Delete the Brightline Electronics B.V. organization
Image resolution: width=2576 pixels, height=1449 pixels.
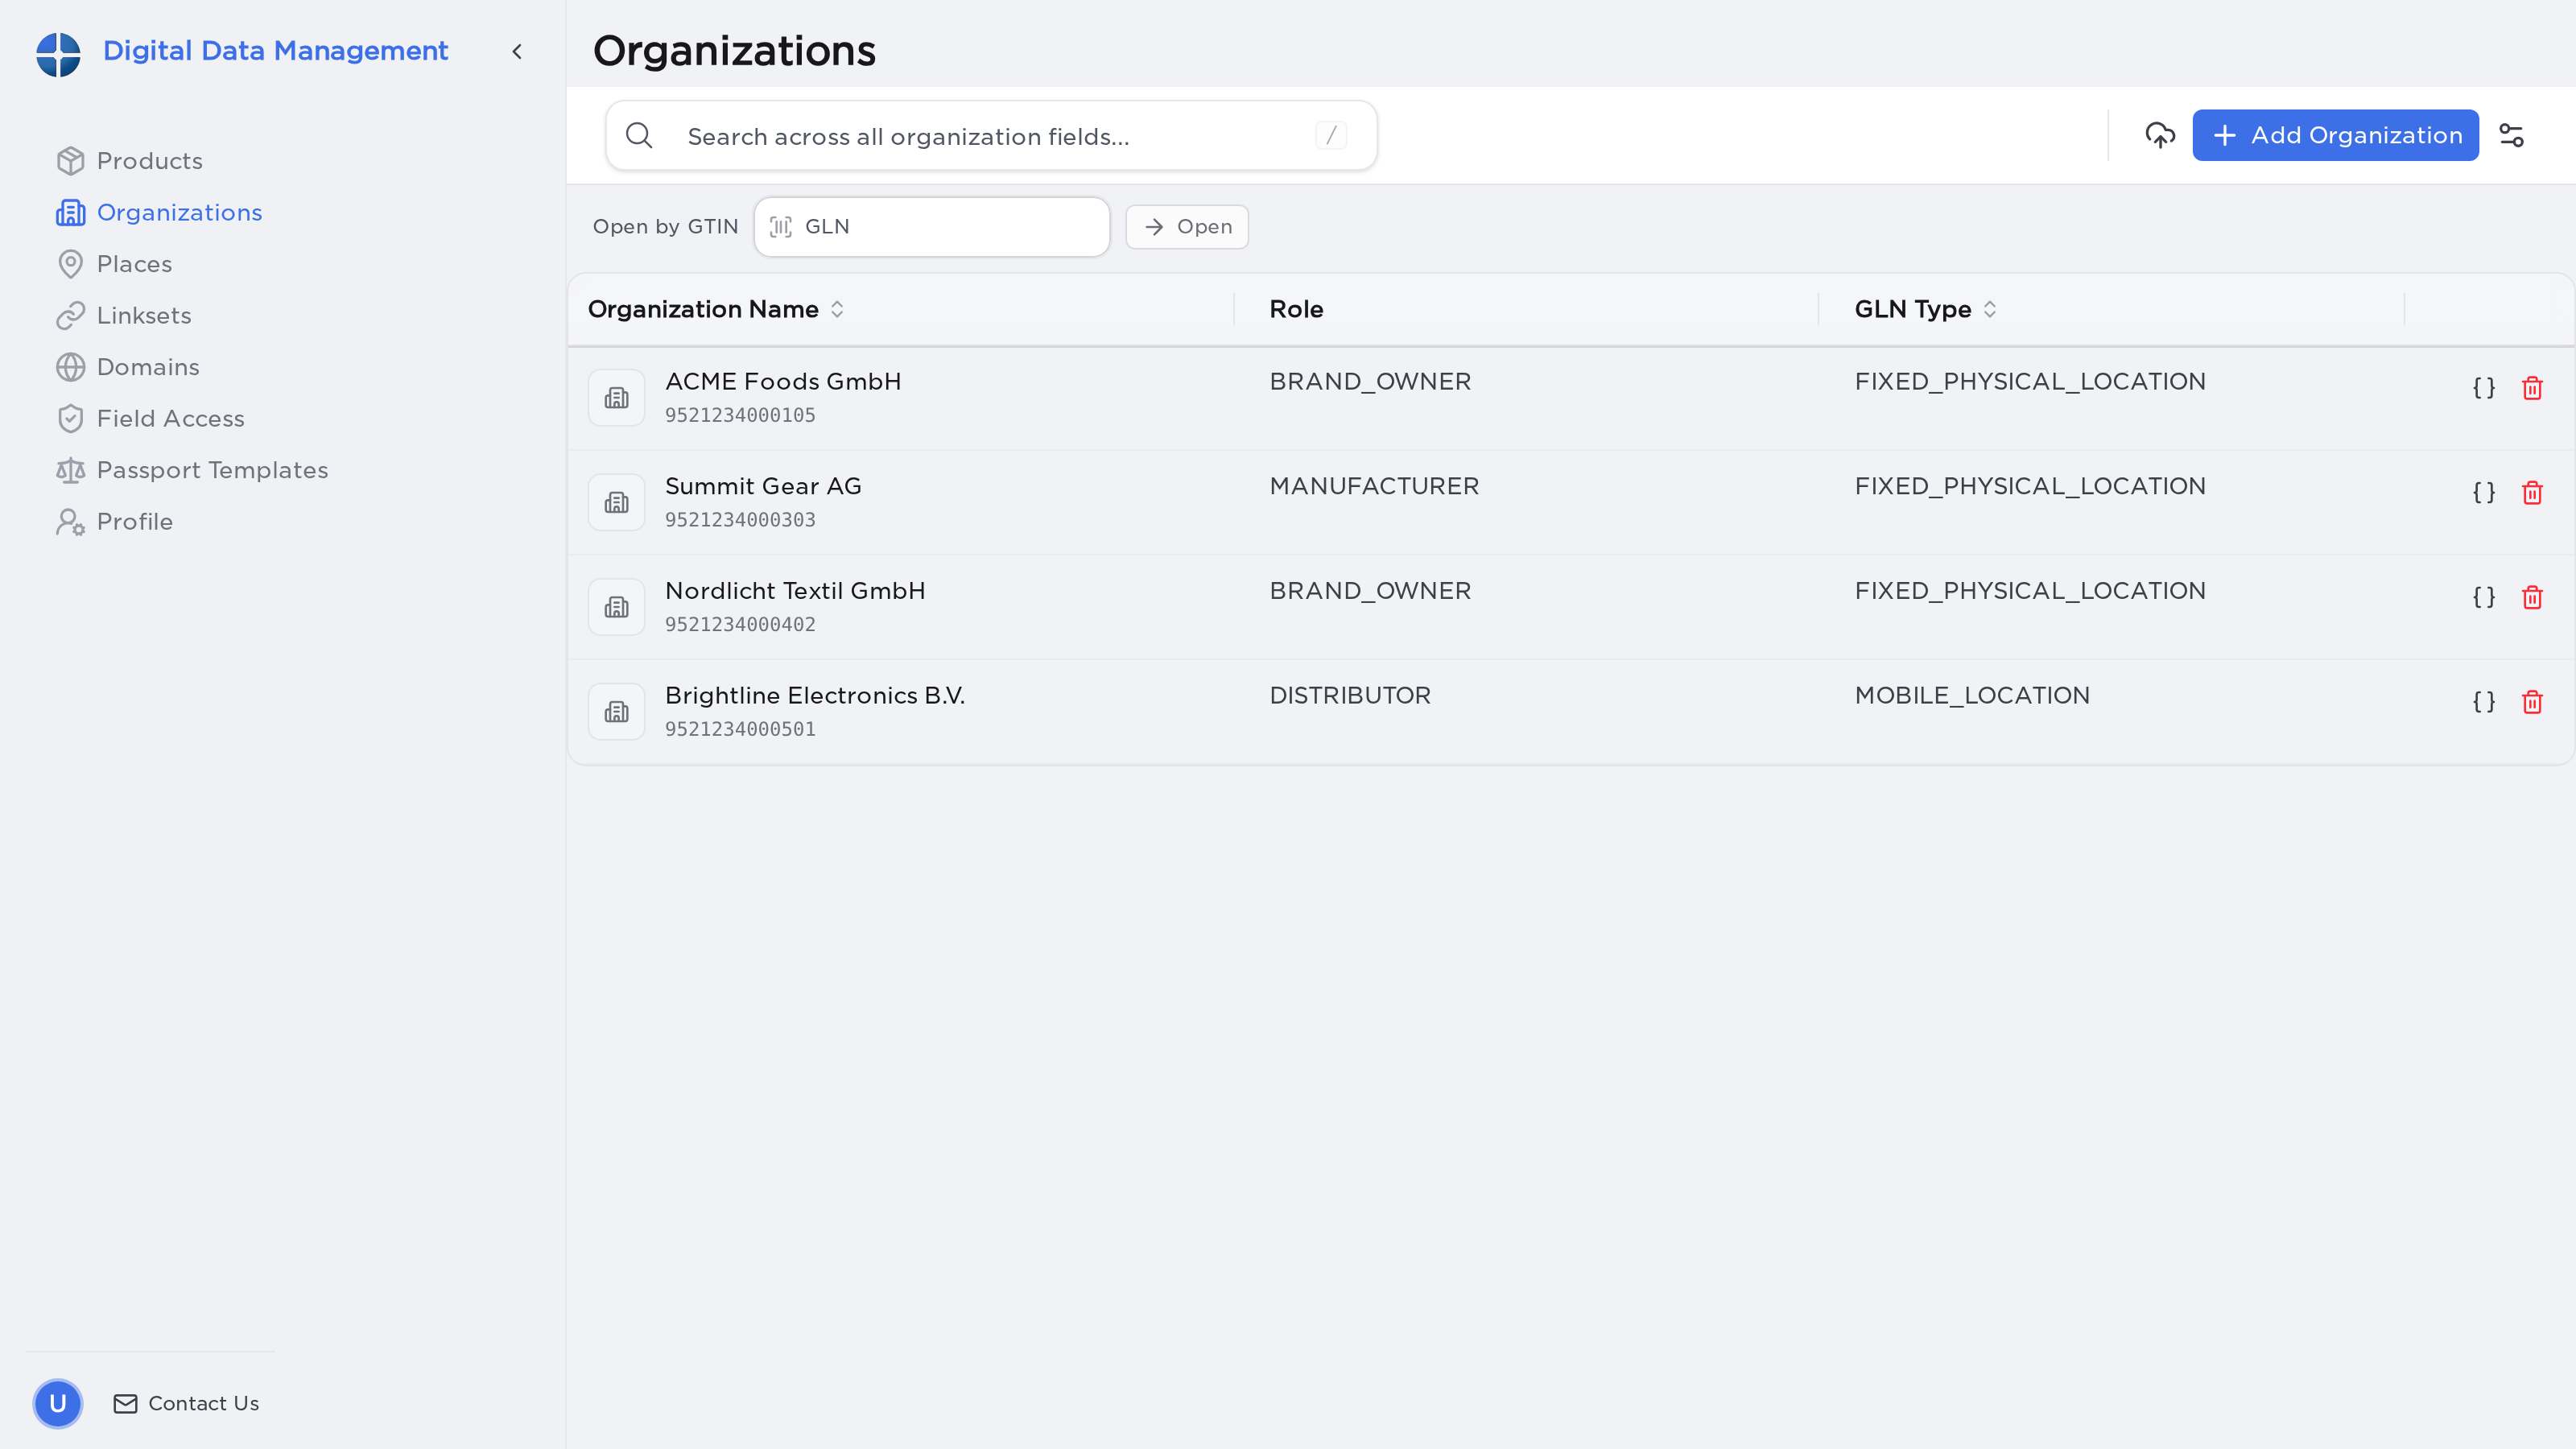[x=2532, y=702]
